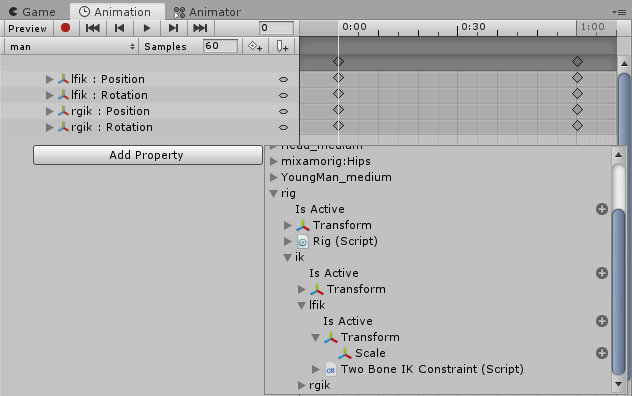Expand the rgik node
Screen dimensions: 632x396
(x=301, y=386)
